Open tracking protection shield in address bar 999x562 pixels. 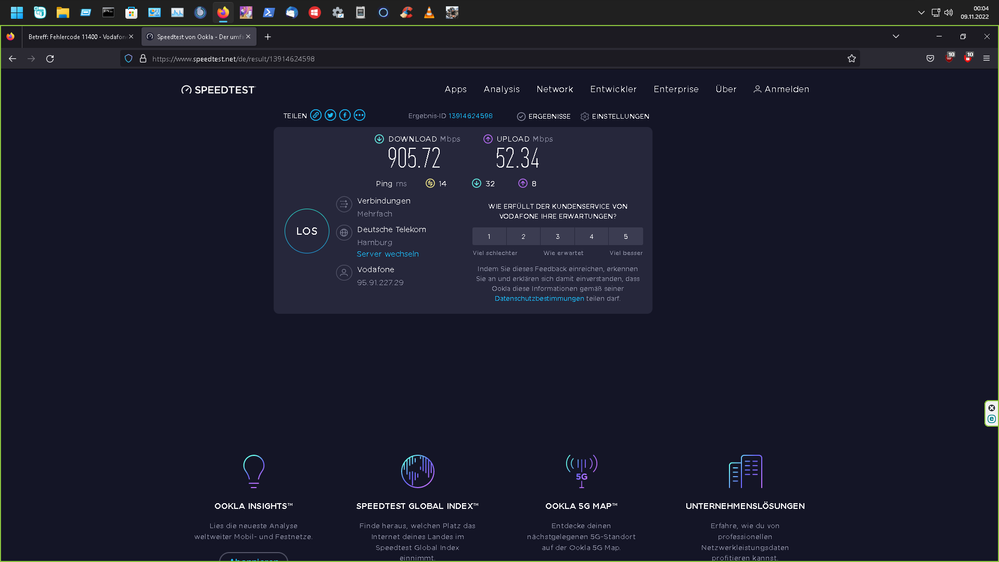pos(129,59)
